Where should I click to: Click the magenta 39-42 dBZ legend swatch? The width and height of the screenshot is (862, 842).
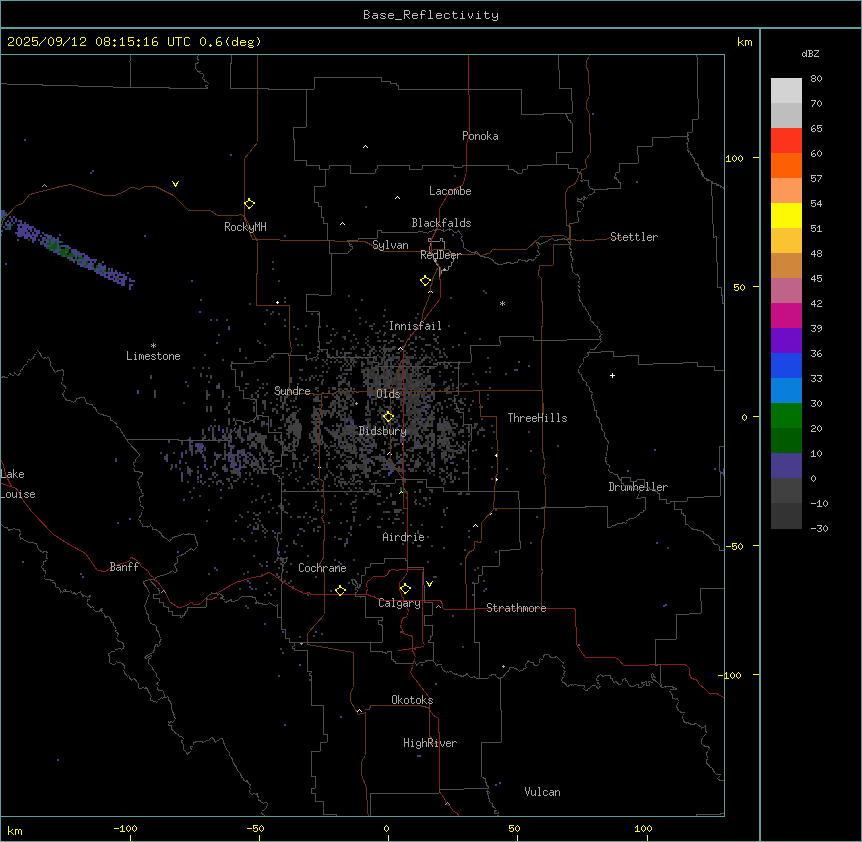tap(786, 315)
